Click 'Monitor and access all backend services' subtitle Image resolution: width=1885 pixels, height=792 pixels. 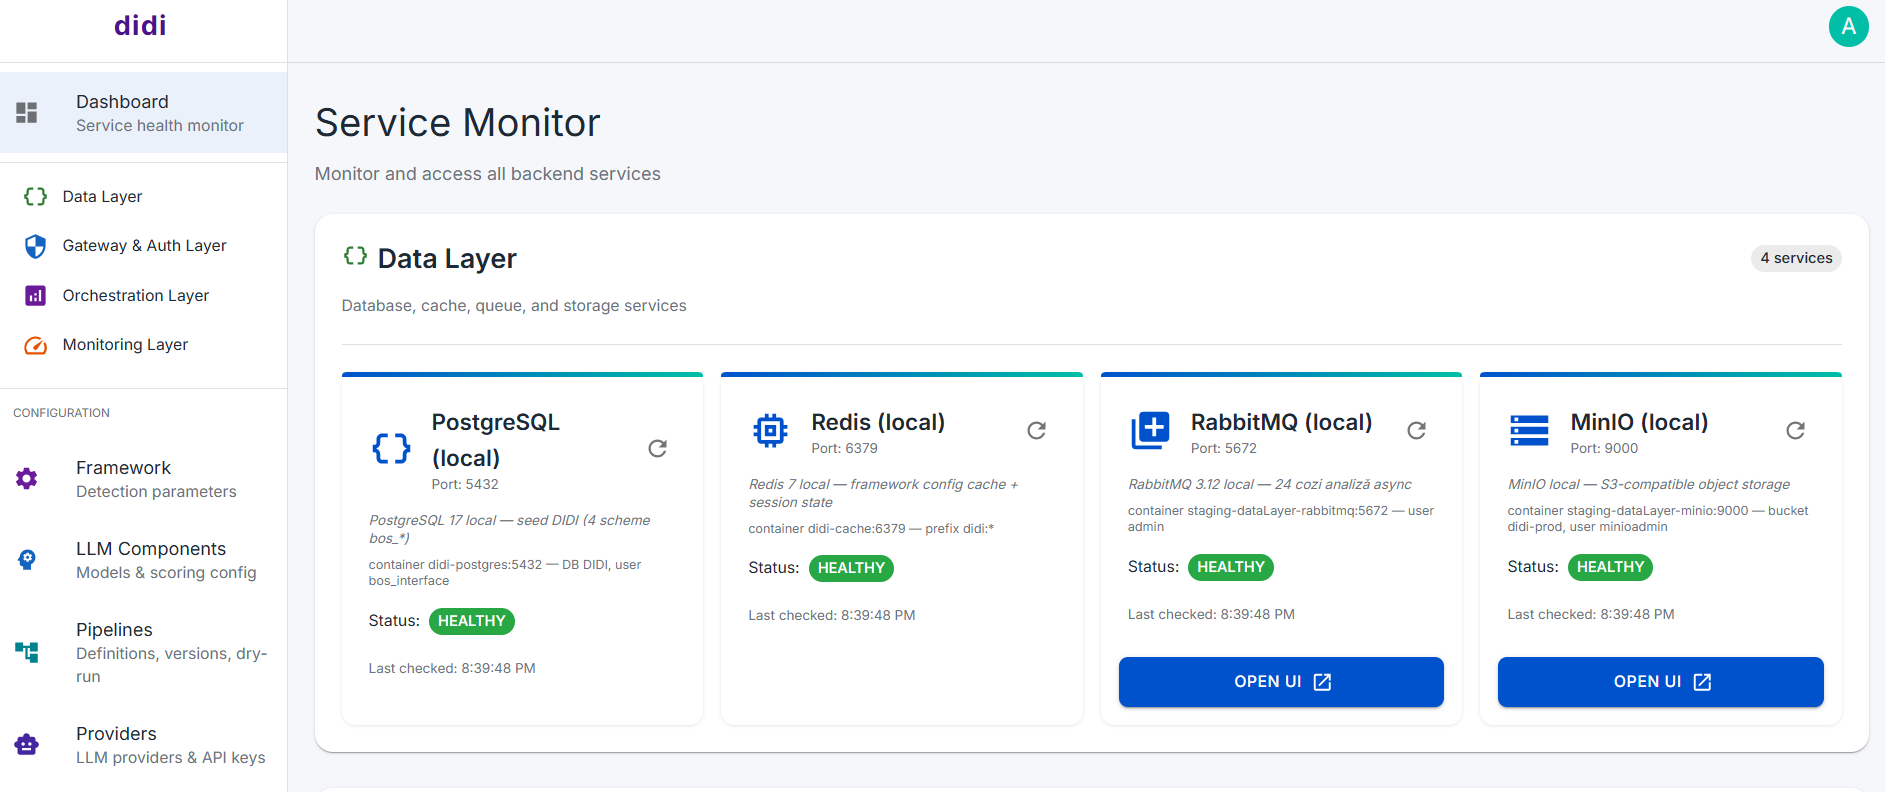(x=488, y=174)
